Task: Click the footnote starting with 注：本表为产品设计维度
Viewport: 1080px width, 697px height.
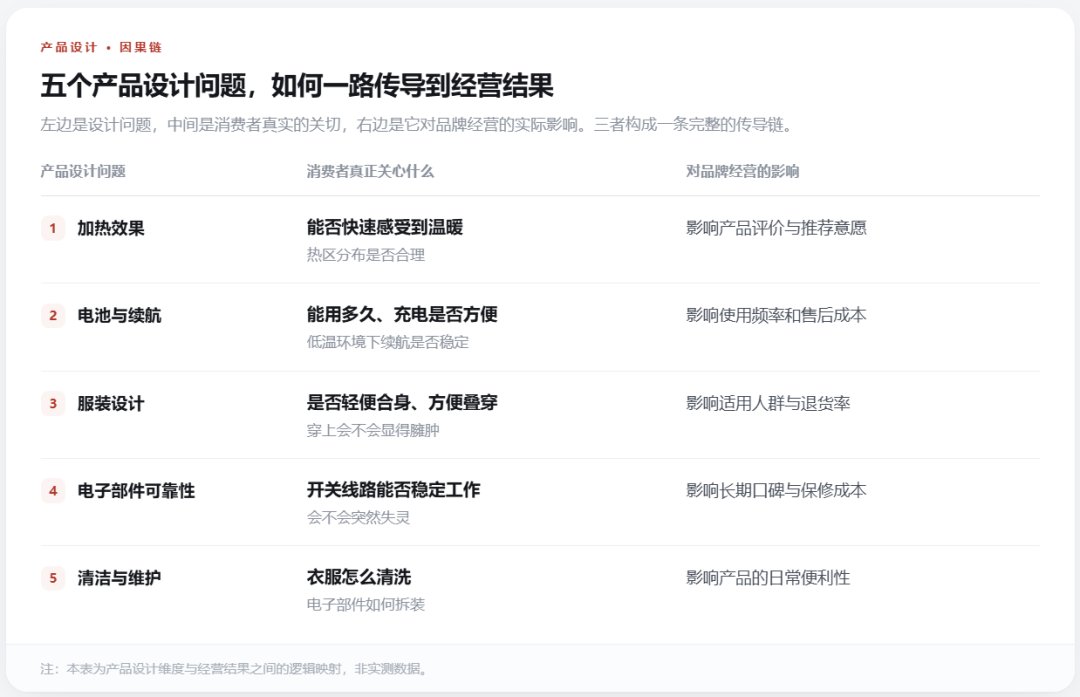Action: pyautogui.click(x=235, y=669)
